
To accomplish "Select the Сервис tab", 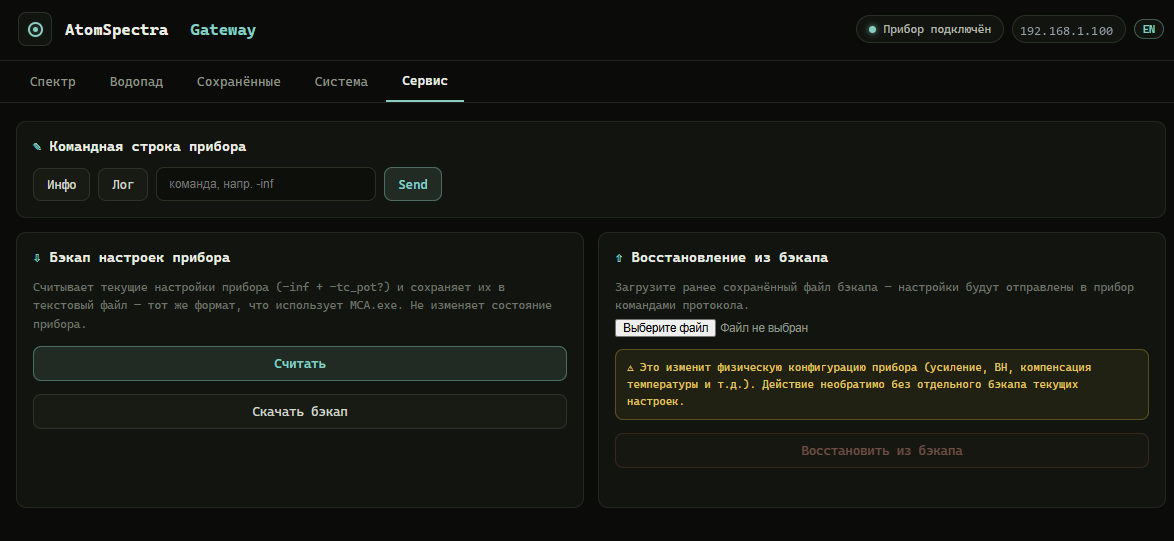I will (425, 81).
